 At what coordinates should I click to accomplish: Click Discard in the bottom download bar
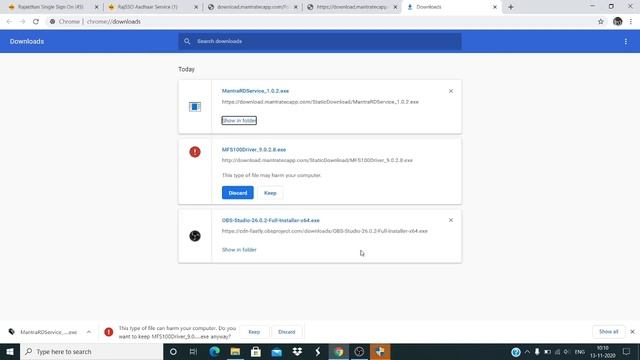(x=287, y=332)
